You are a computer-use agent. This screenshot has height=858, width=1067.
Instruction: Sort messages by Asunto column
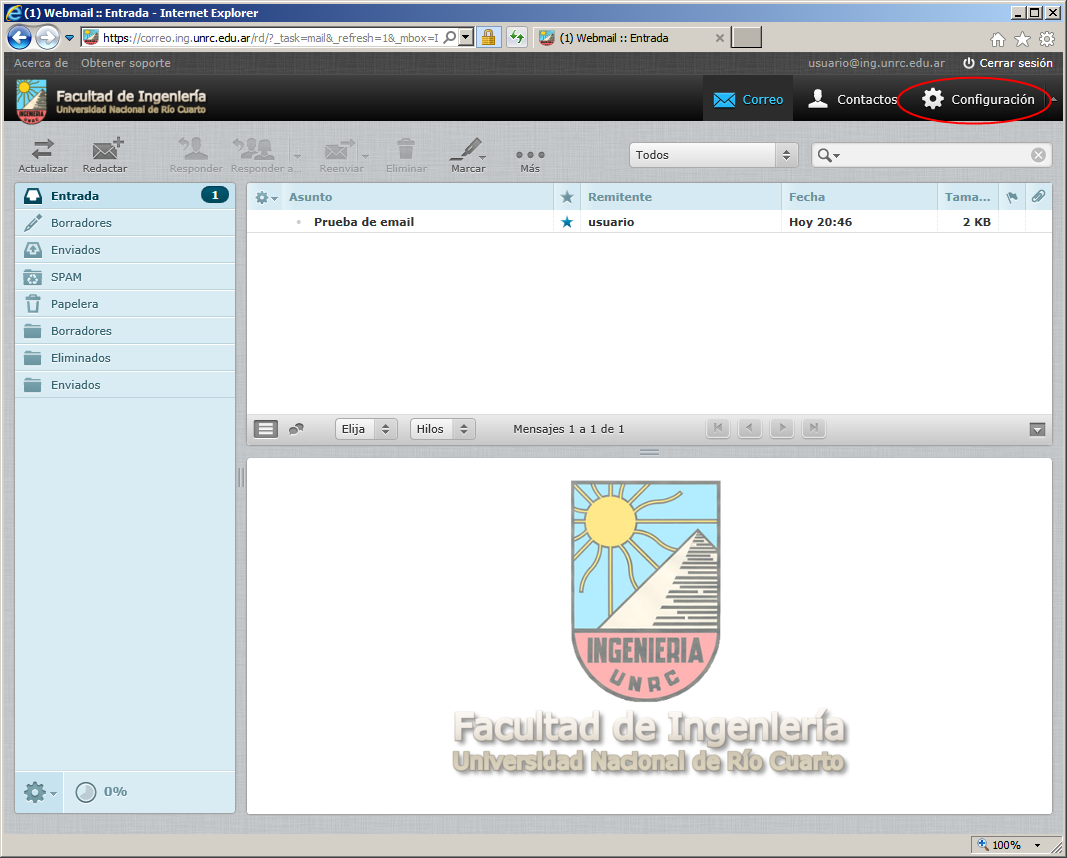[310, 197]
